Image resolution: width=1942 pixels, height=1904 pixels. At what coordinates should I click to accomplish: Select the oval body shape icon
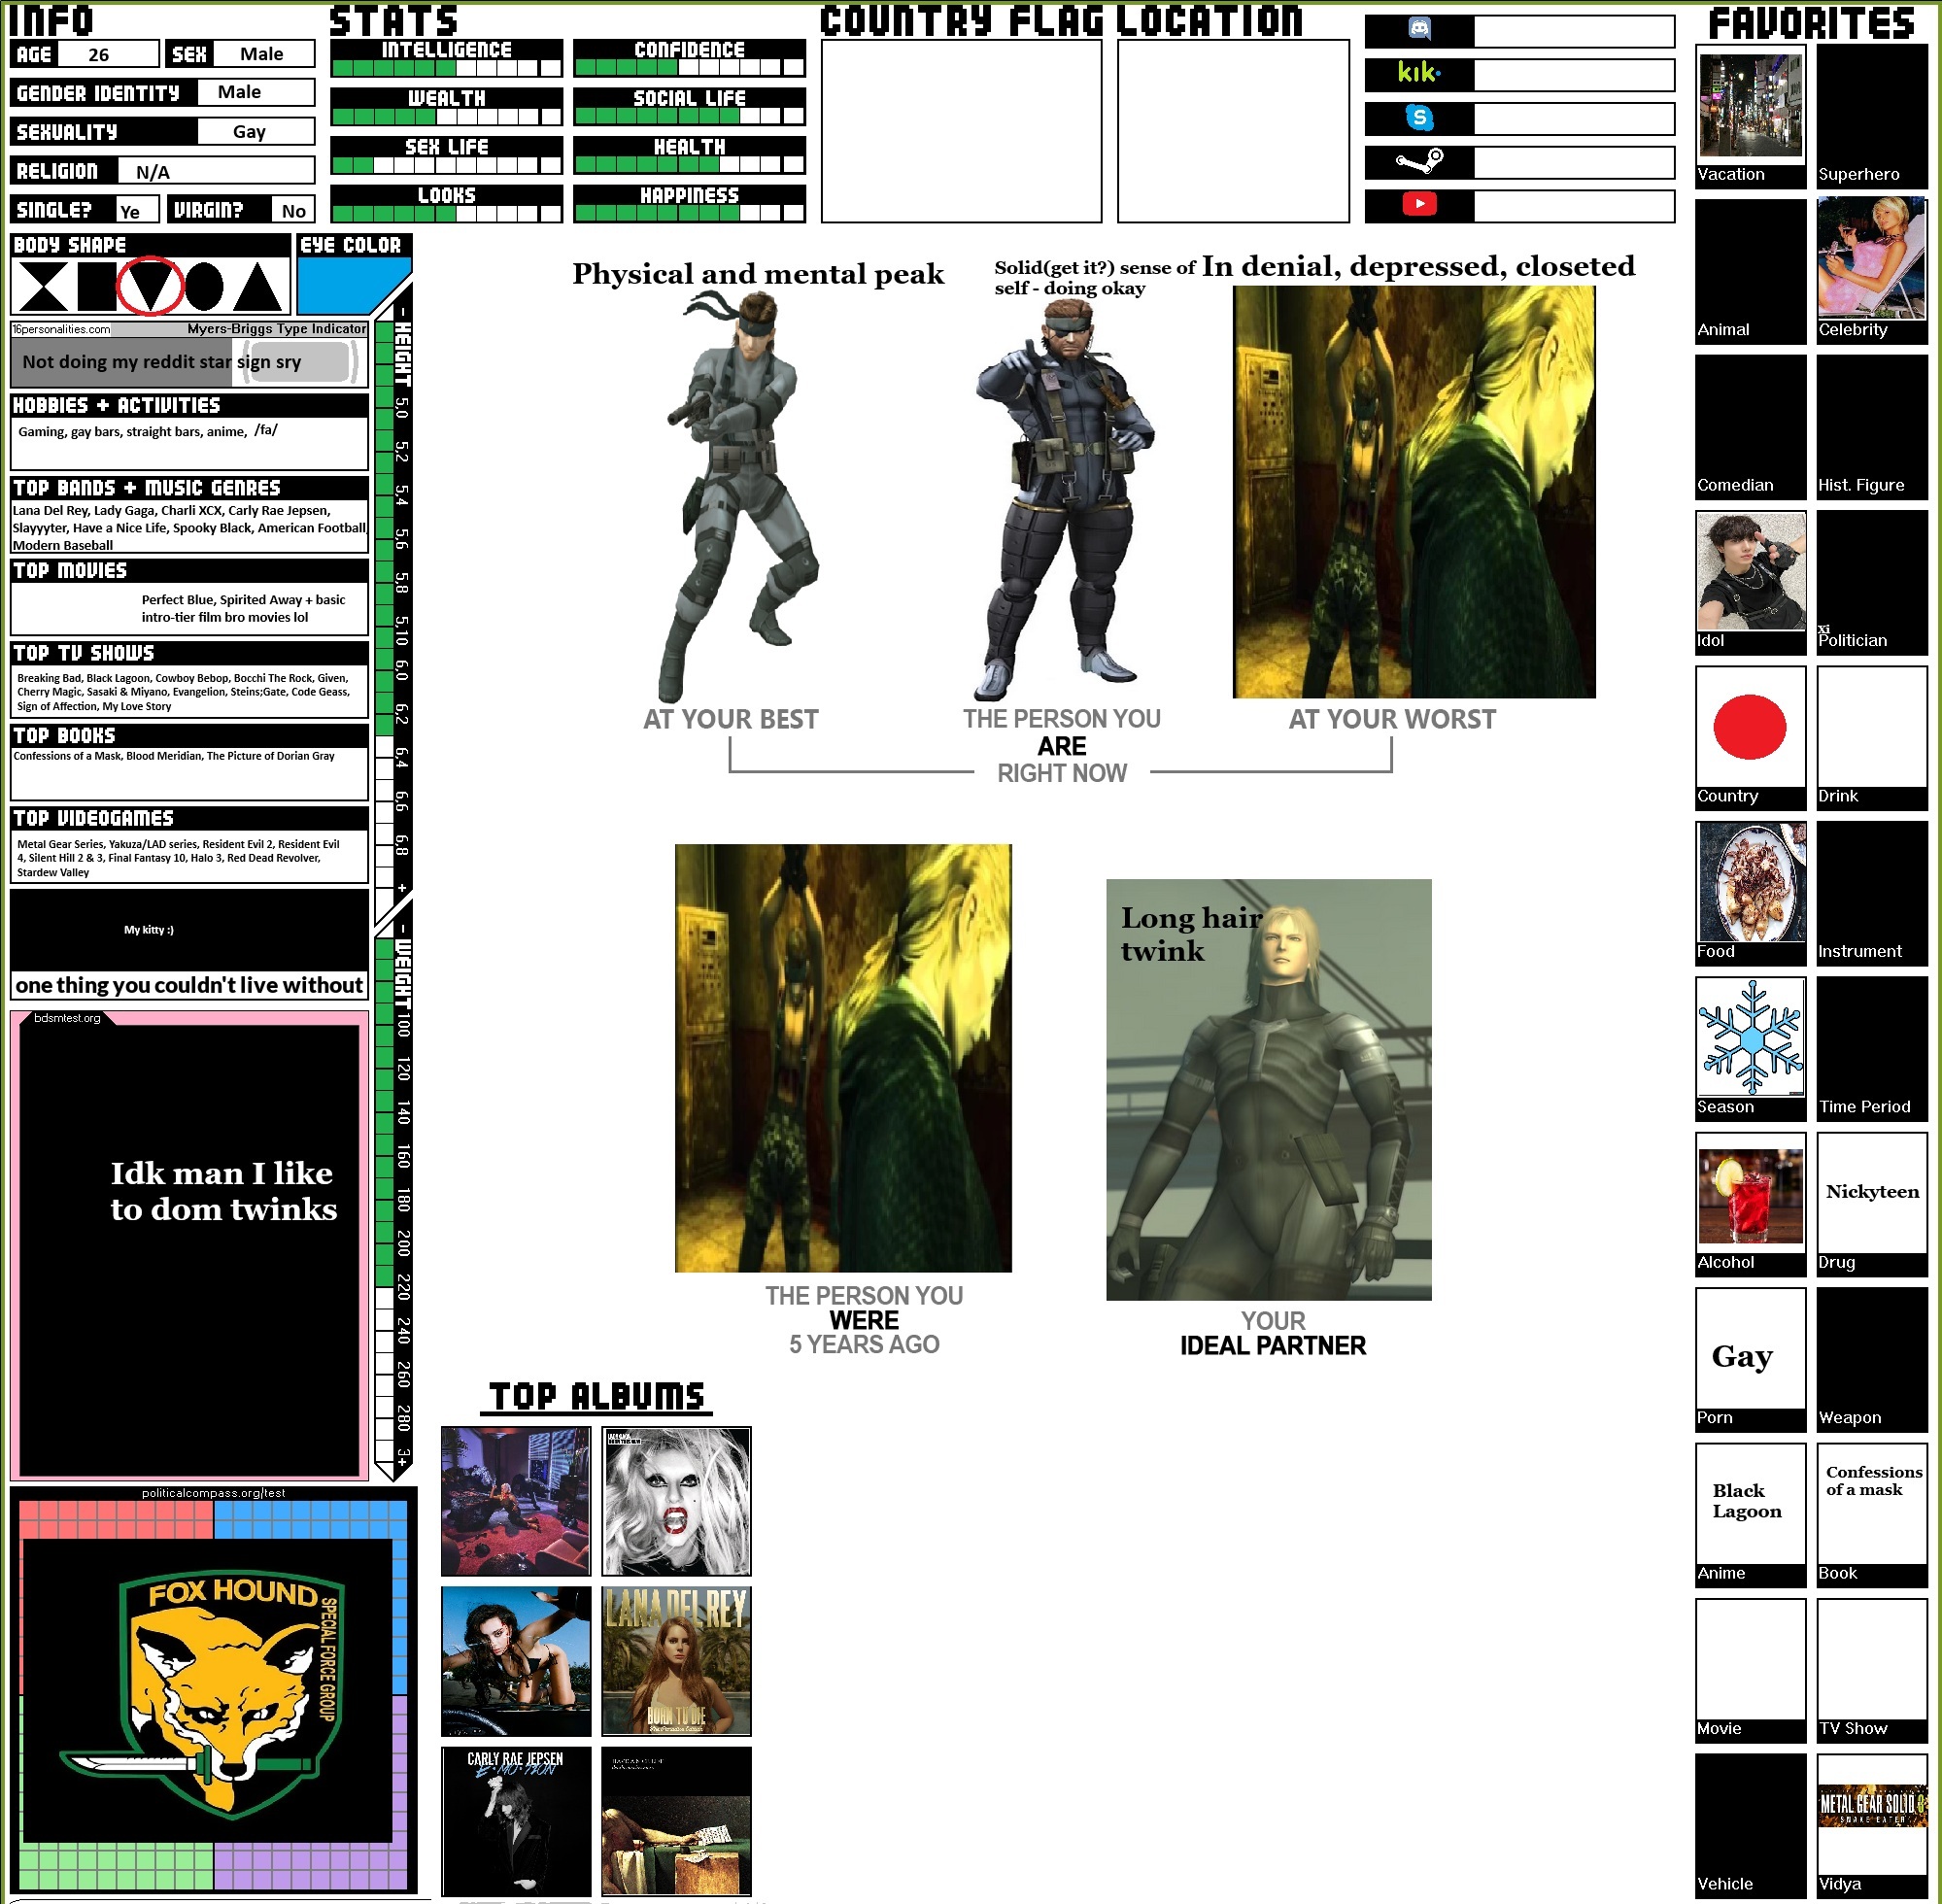pyautogui.click(x=204, y=287)
